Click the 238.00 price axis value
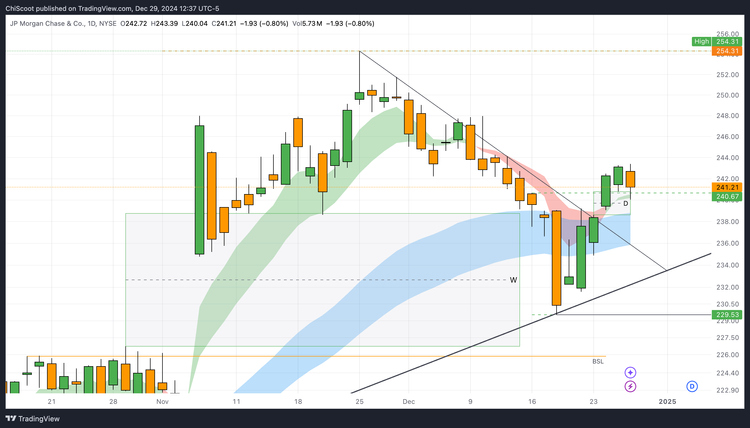Screen dimensions: 750x428 pyautogui.click(x=728, y=221)
